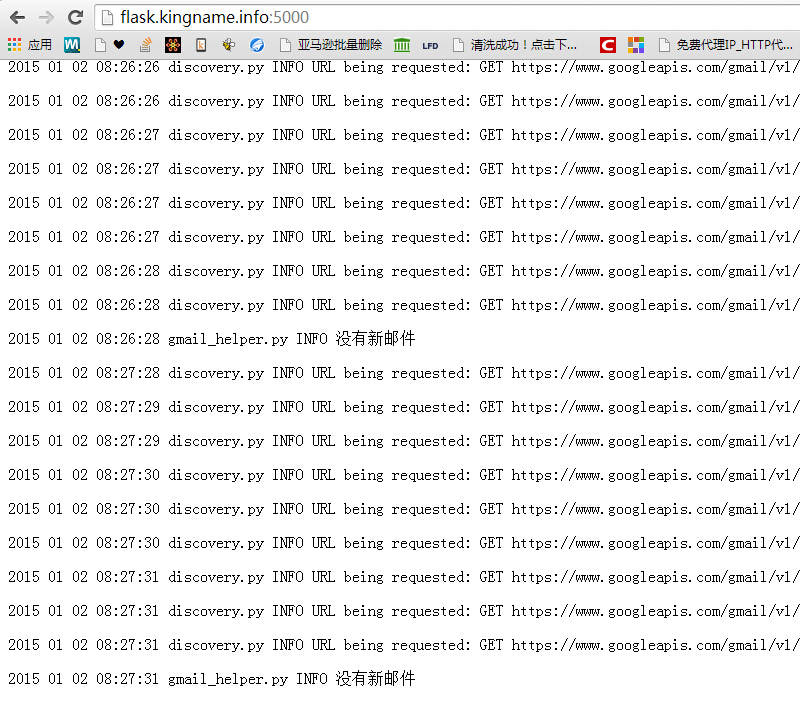The width and height of the screenshot is (800, 703).
Task: Open the red C icon bookmark
Action: pos(608,45)
